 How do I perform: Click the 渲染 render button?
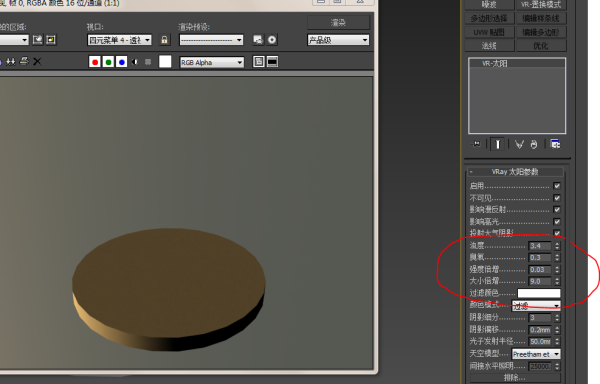pyautogui.click(x=338, y=23)
